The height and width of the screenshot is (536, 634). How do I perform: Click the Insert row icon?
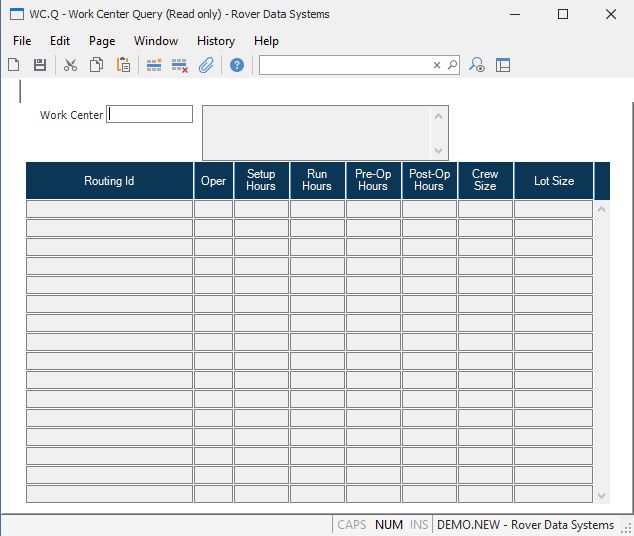(x=154, y=65)
